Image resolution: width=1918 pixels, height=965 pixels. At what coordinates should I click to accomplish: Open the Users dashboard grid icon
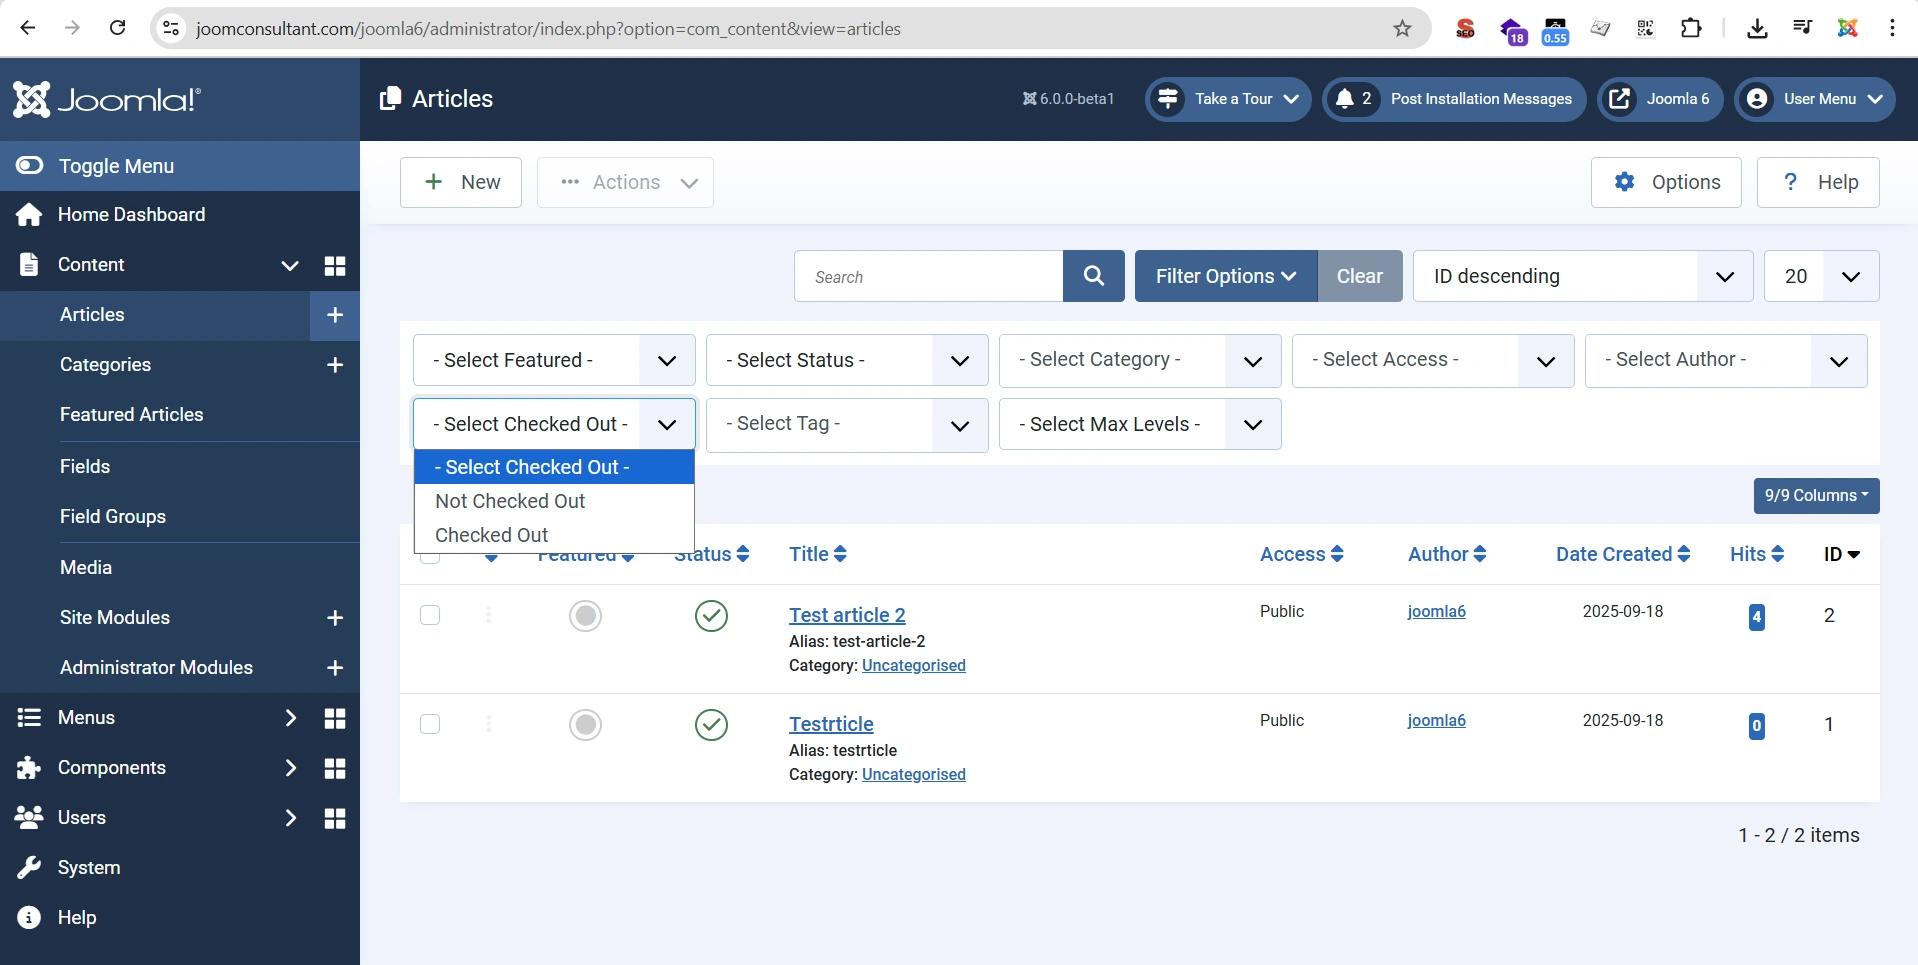coord(335,818)
